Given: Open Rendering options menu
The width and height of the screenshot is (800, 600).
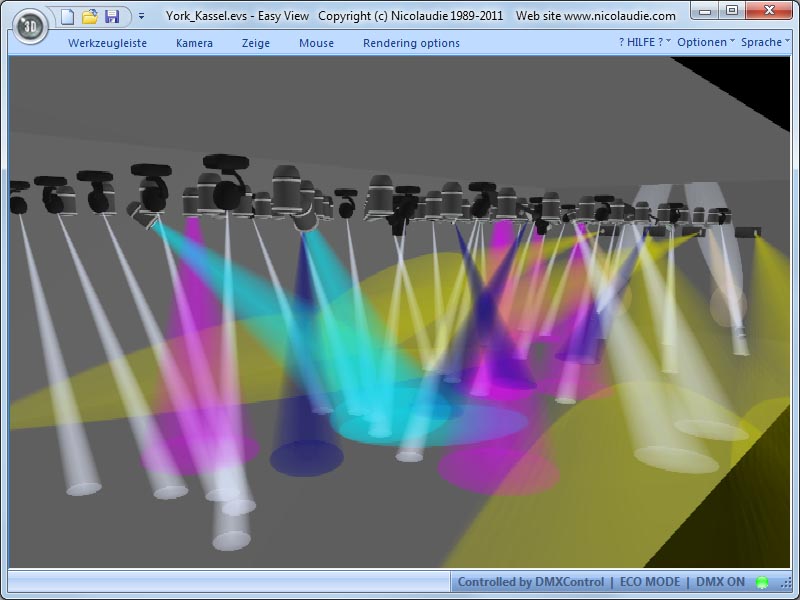Looking at the screenshot, I should pos(411,43).
